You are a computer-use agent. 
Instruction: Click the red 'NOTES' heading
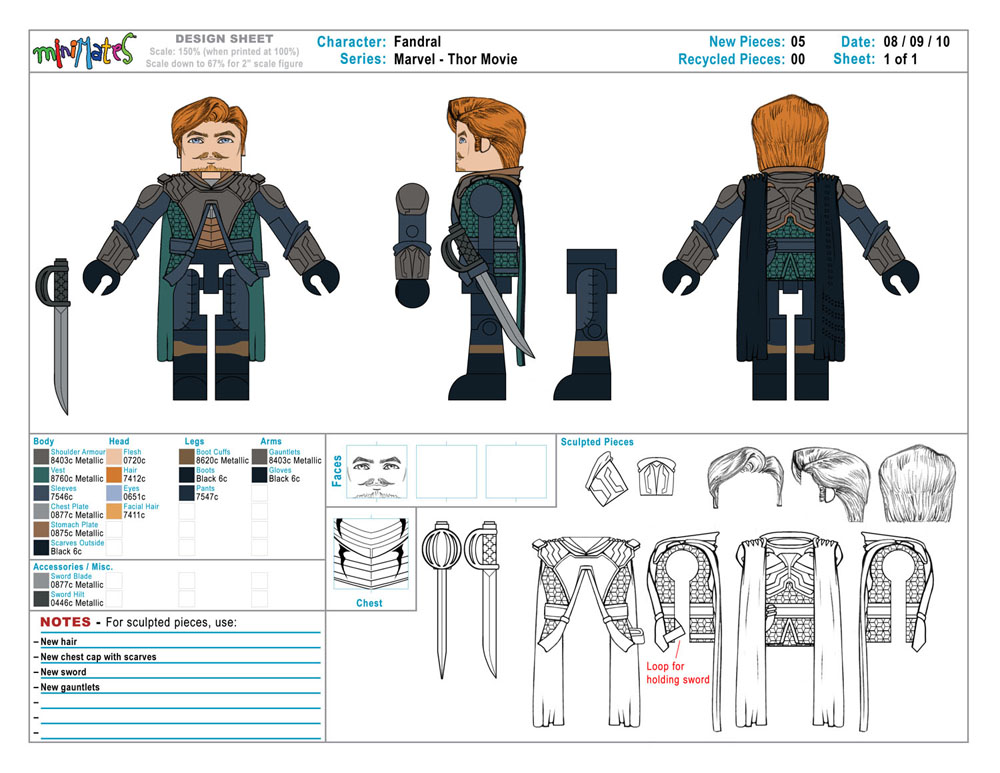coord(65,622)
